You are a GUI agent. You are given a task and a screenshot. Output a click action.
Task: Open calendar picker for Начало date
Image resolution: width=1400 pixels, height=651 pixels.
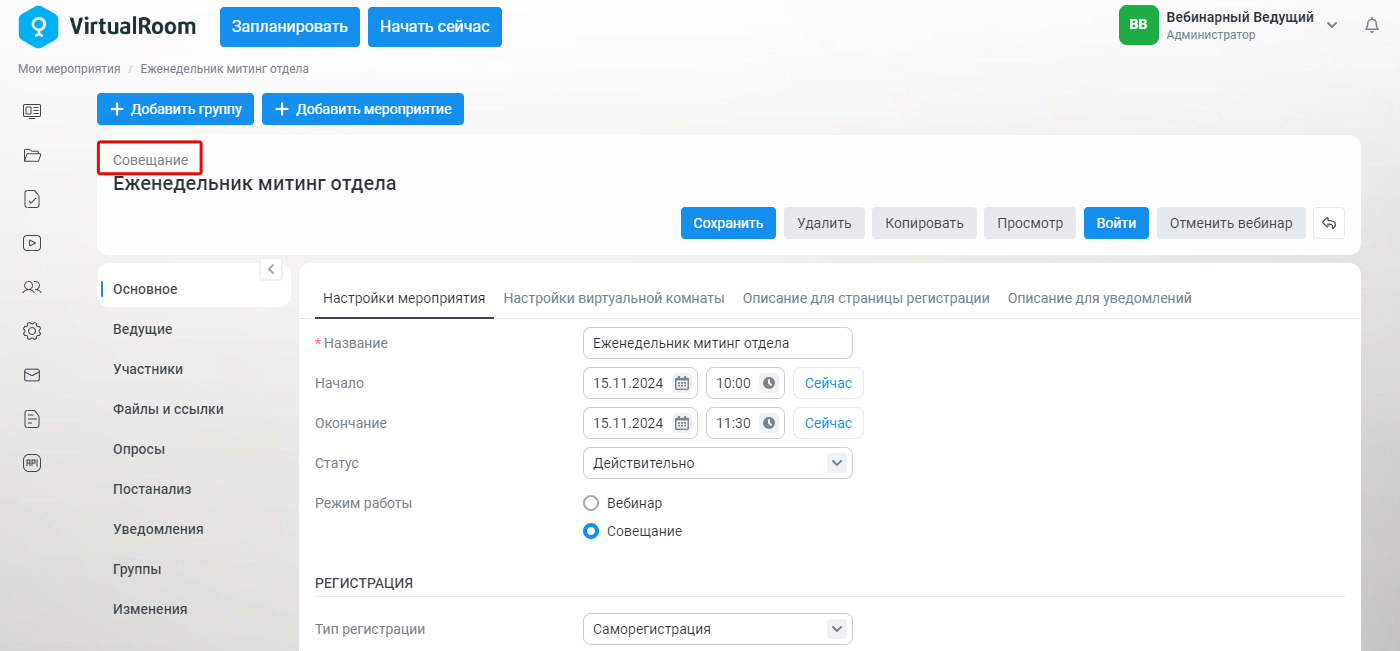tap(681, 383)
